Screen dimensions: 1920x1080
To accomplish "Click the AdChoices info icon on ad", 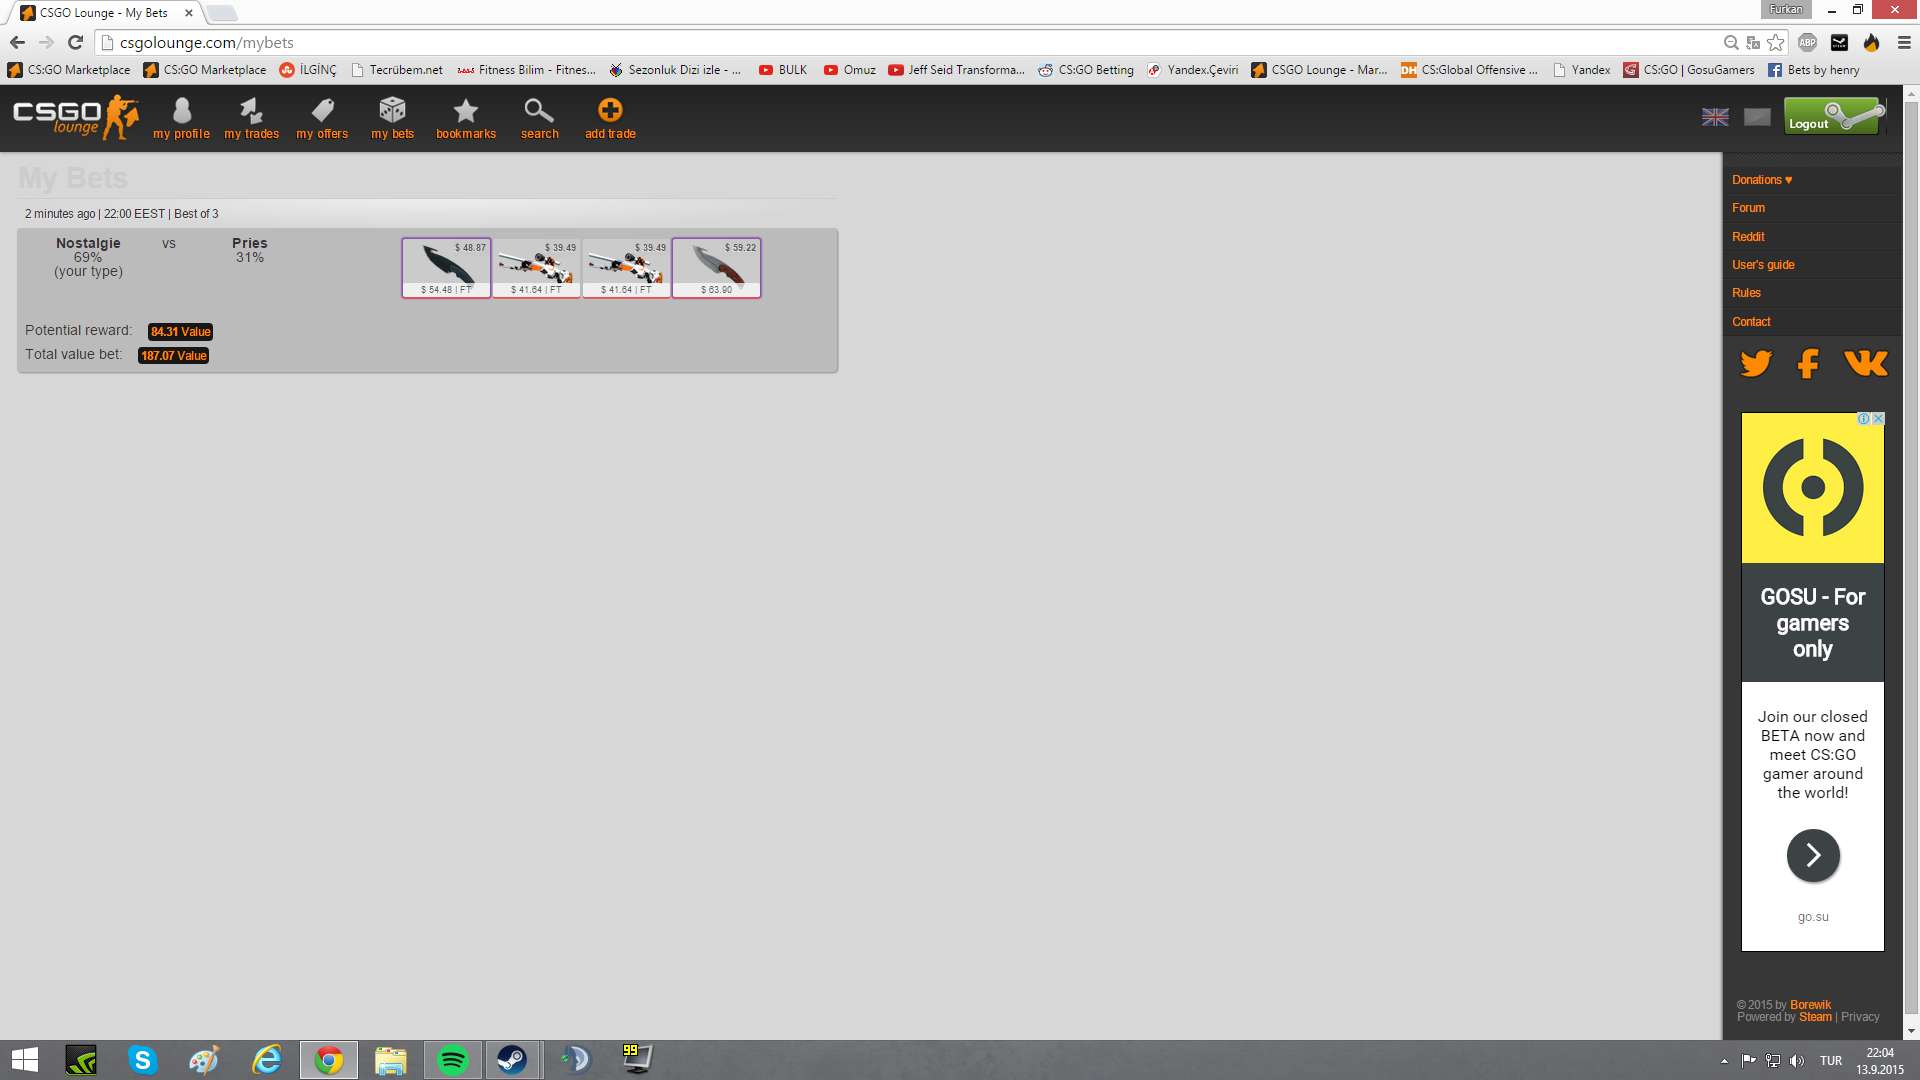I will 1864,419.
